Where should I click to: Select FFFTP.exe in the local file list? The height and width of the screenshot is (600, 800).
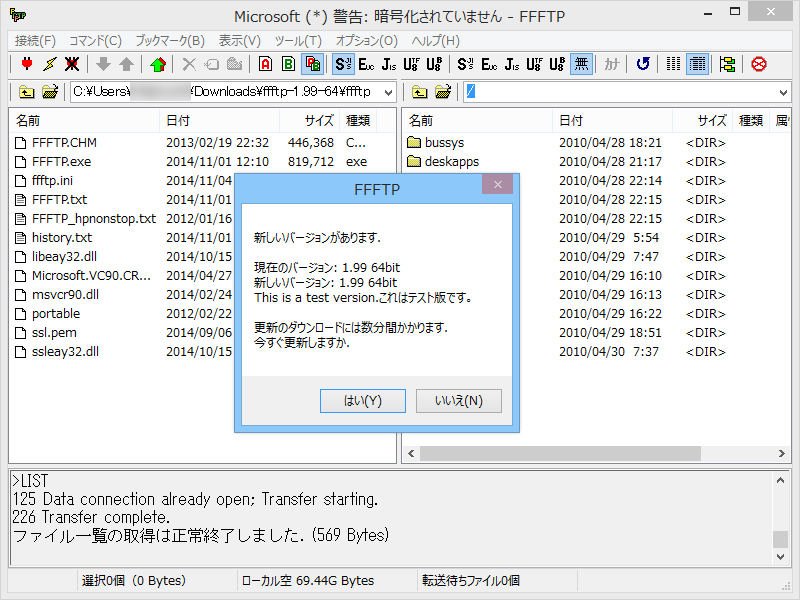60,161
